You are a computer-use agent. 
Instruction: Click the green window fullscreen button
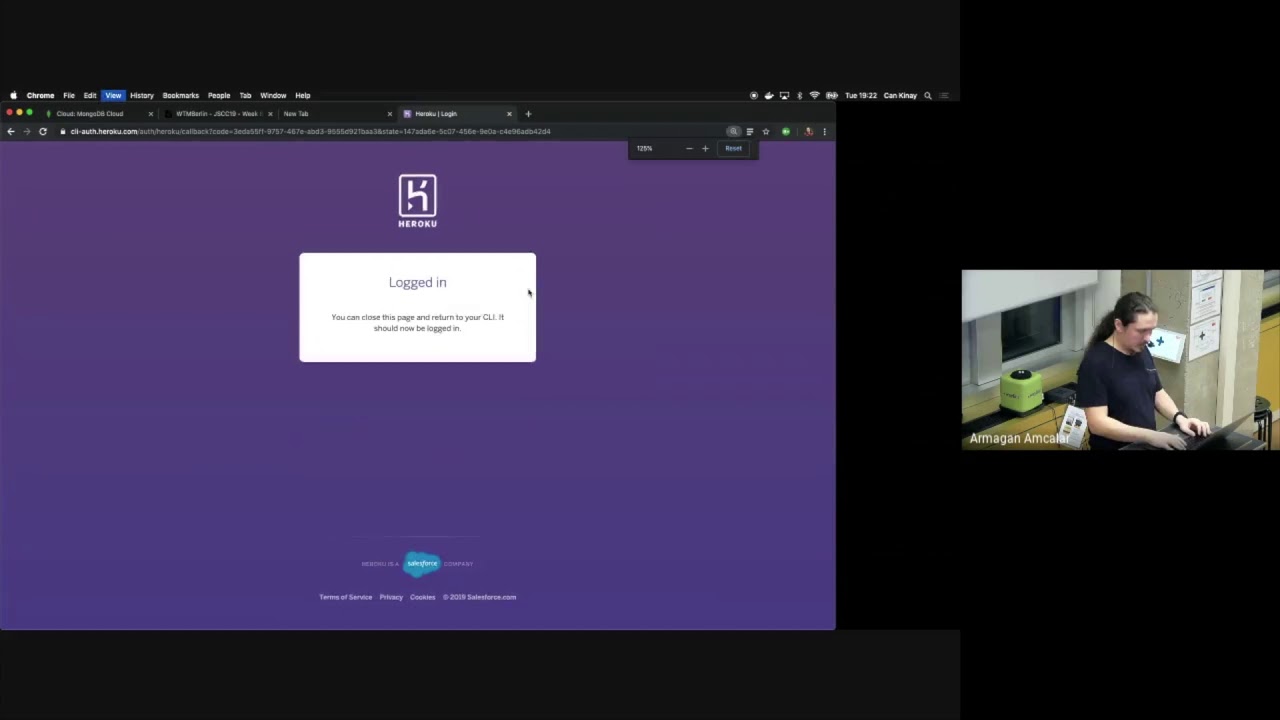[x=29, y=113]
